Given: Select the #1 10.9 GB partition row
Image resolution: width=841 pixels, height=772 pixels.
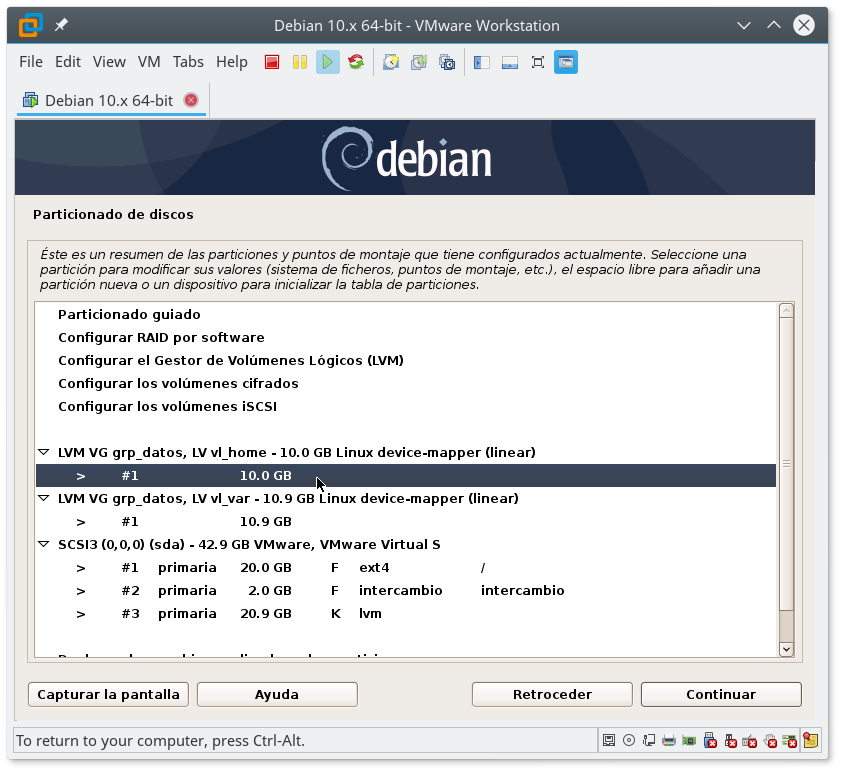Looking at the screenshot, I should pos(406,521).
